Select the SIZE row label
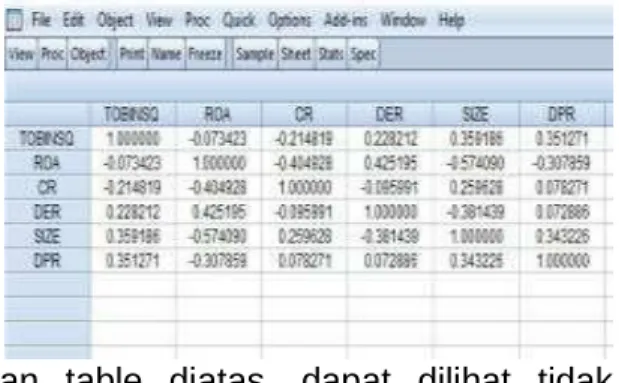Screen dimensions: 619x383 click(47, 236)
